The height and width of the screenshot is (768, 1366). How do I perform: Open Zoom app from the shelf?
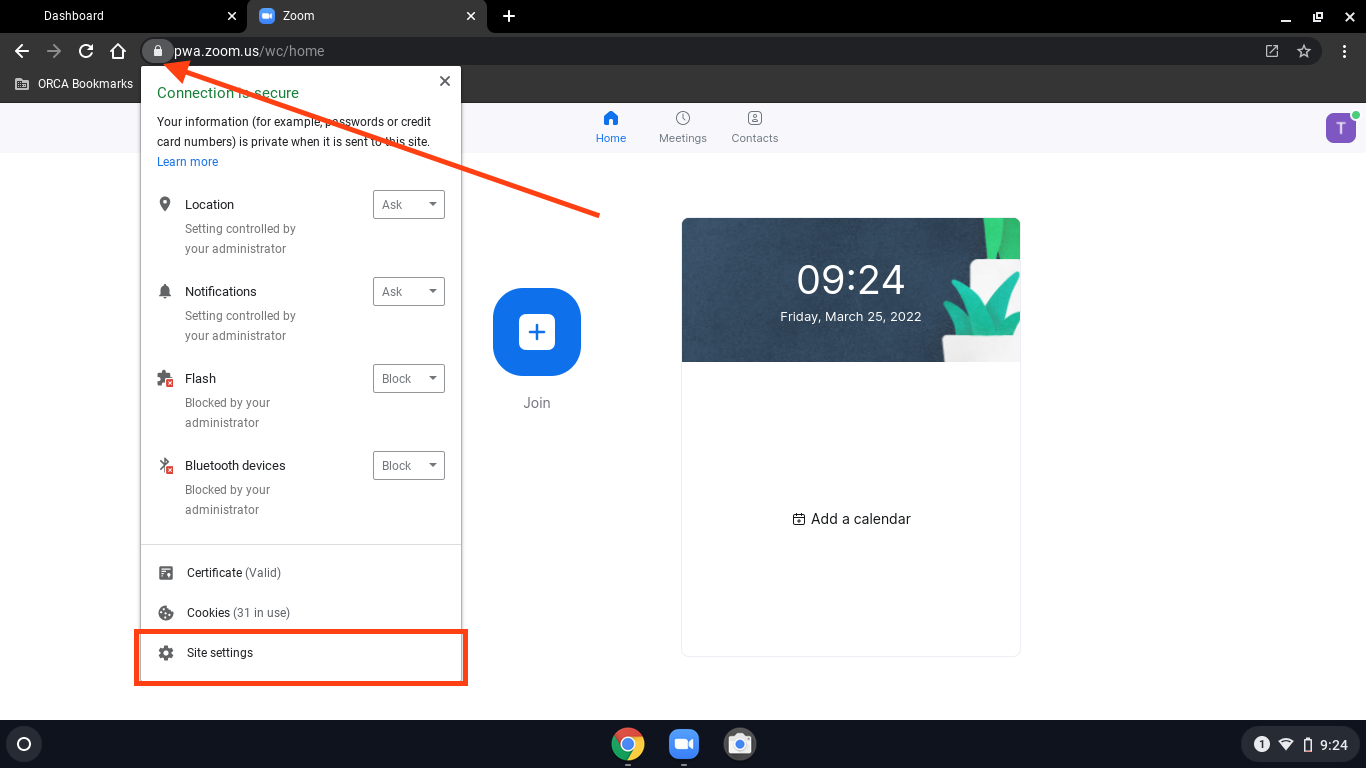684,744
